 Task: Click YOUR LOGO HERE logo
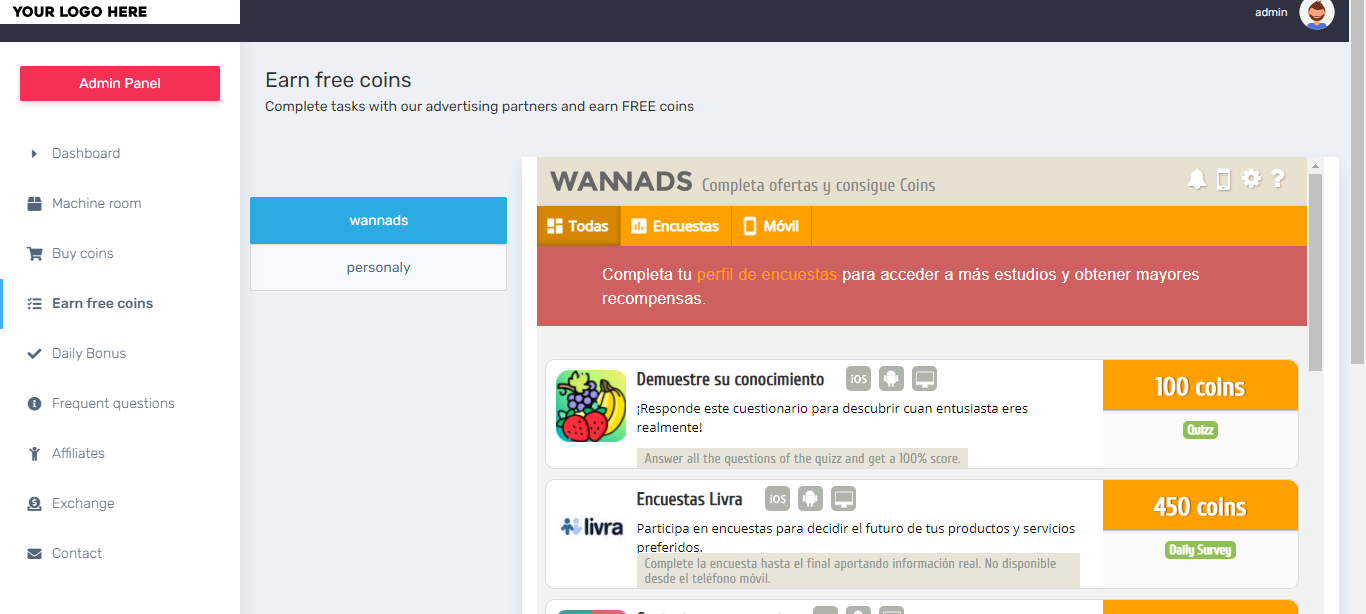[80, 12]
